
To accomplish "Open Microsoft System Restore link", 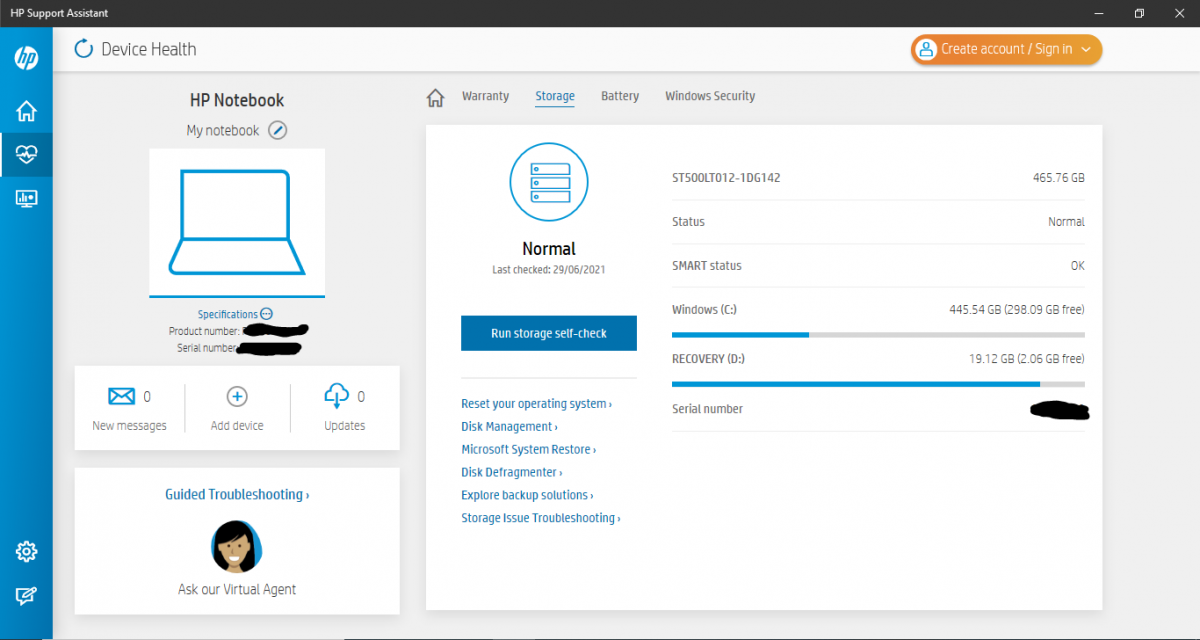I will coord(528,450).
